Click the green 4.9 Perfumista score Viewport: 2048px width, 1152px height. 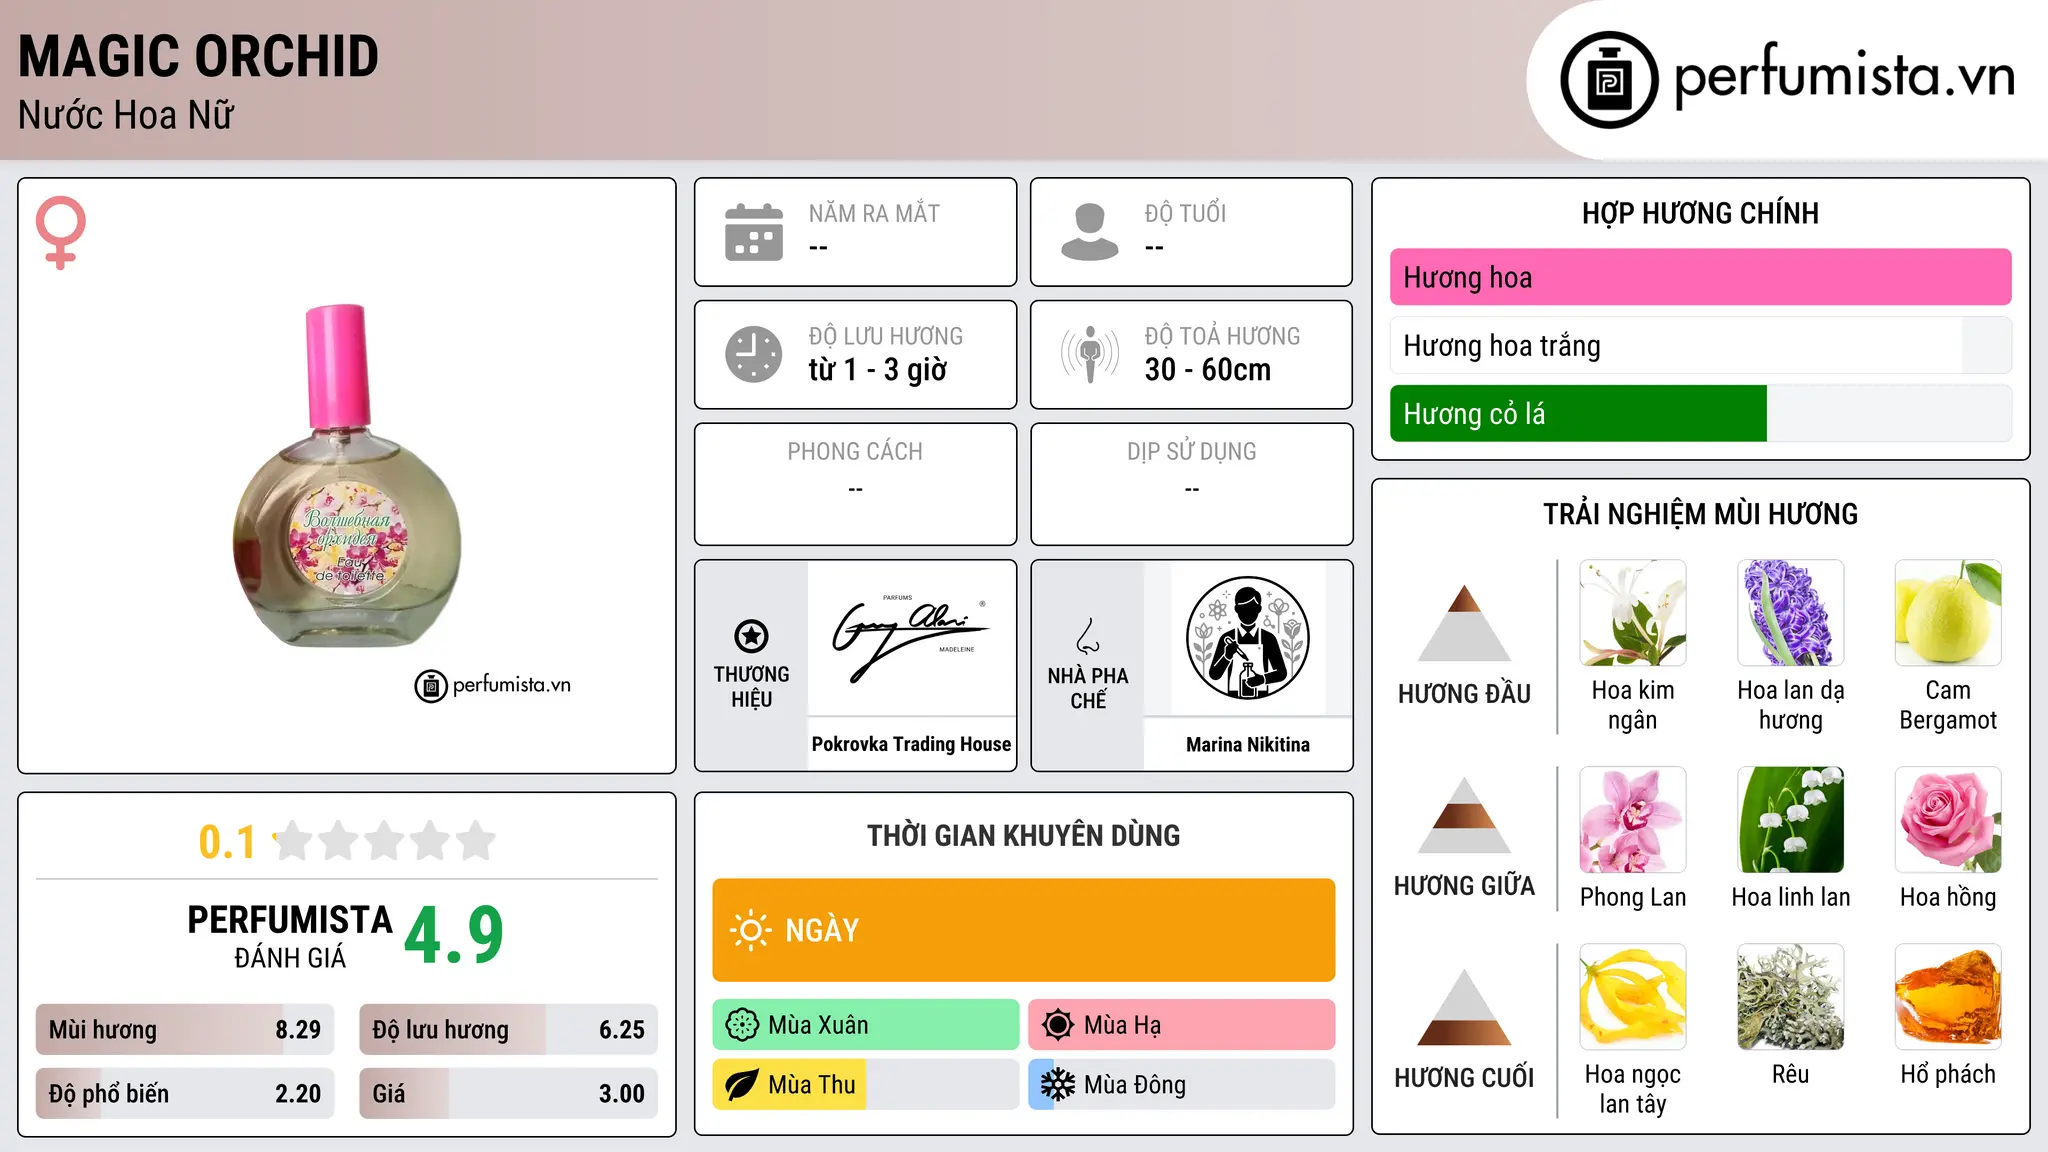(454, 936)
